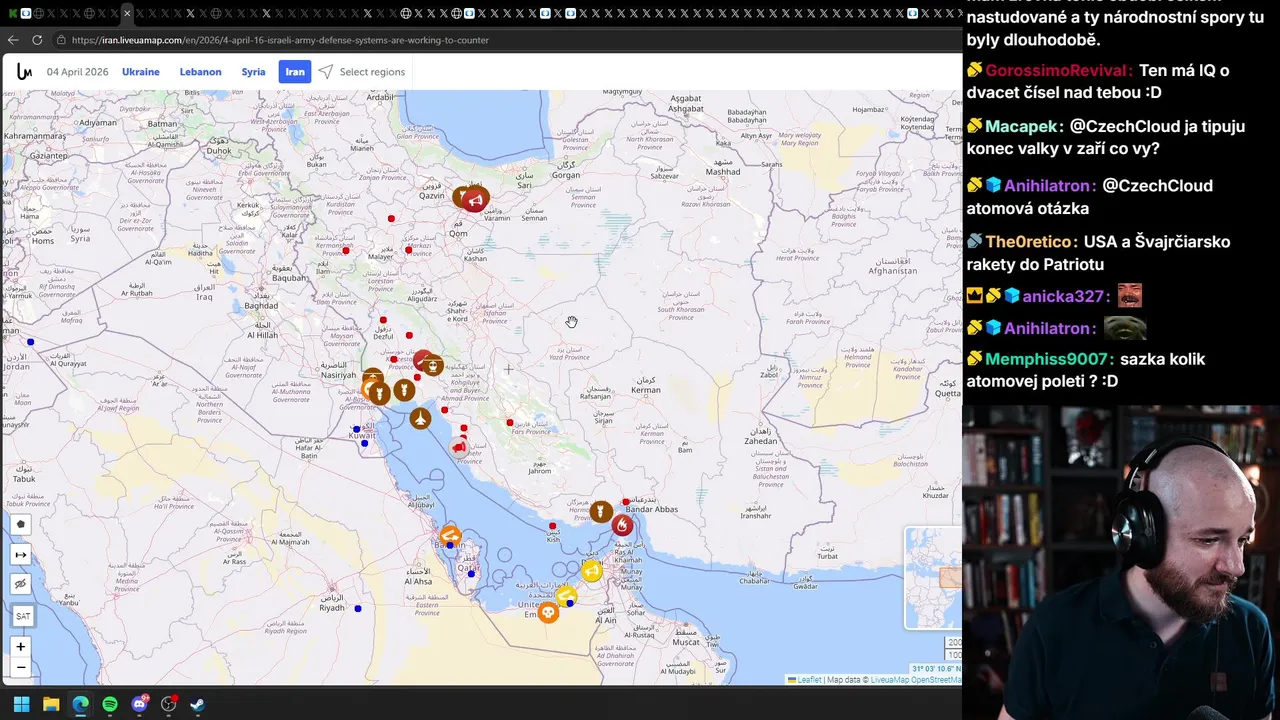Zoom in with the plus button
Screen dimensions: 1280x720
[21, 647]
